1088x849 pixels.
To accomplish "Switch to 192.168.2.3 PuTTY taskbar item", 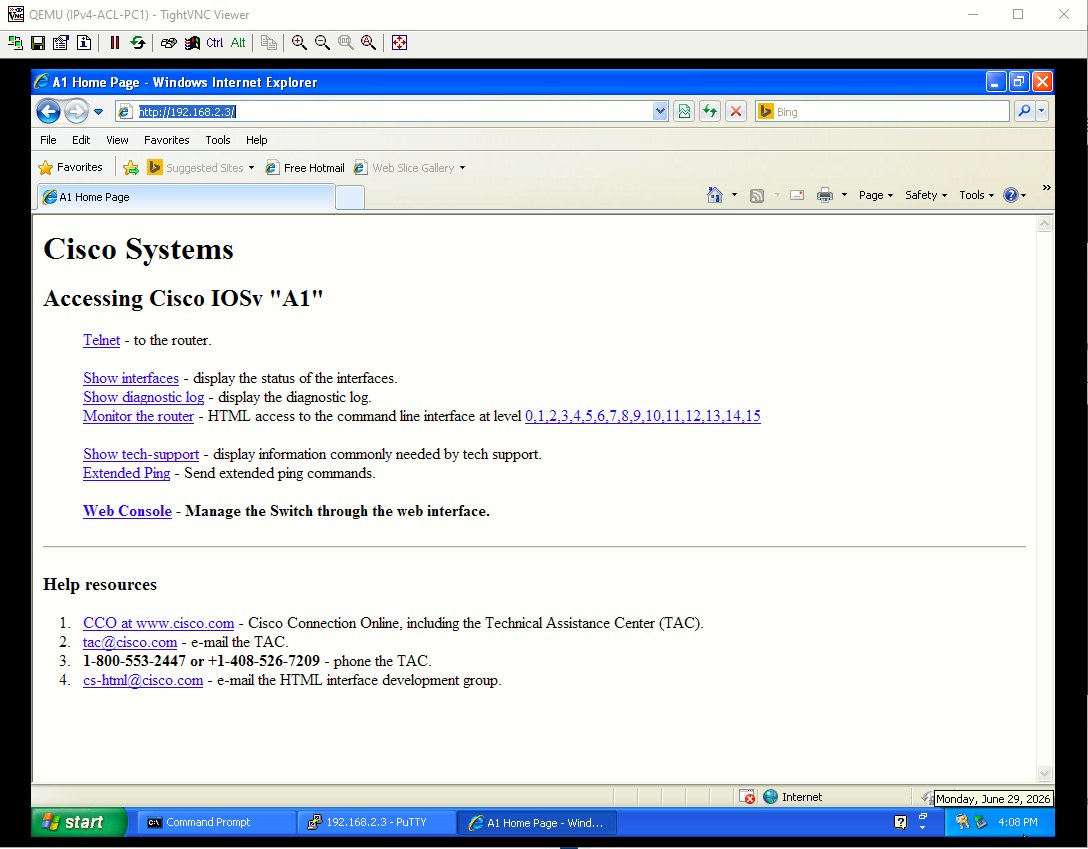I will click(377, 823).
